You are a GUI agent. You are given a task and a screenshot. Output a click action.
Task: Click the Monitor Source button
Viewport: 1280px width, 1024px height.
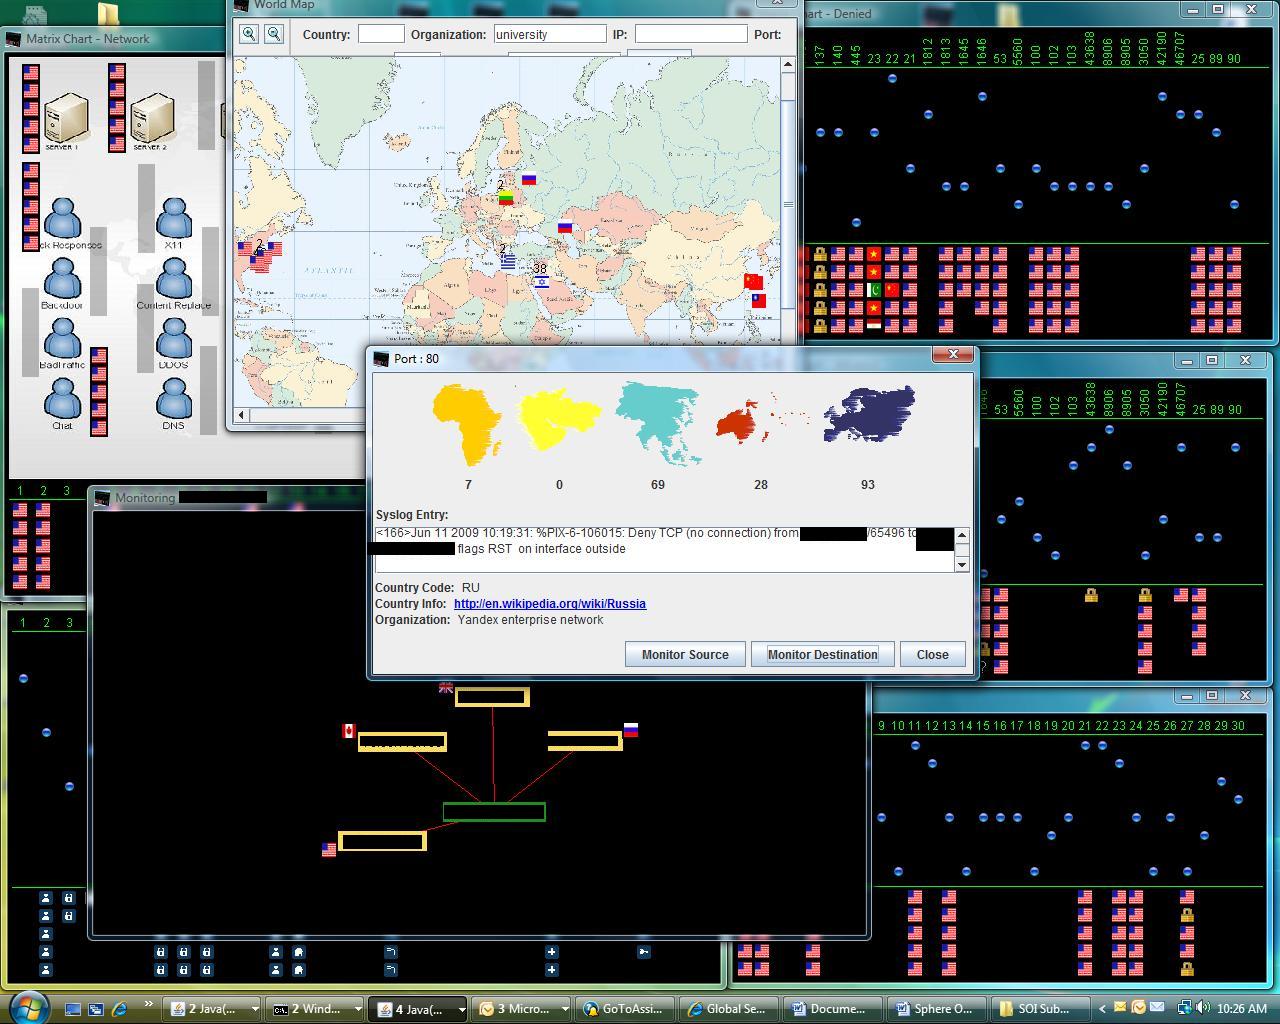685,654
